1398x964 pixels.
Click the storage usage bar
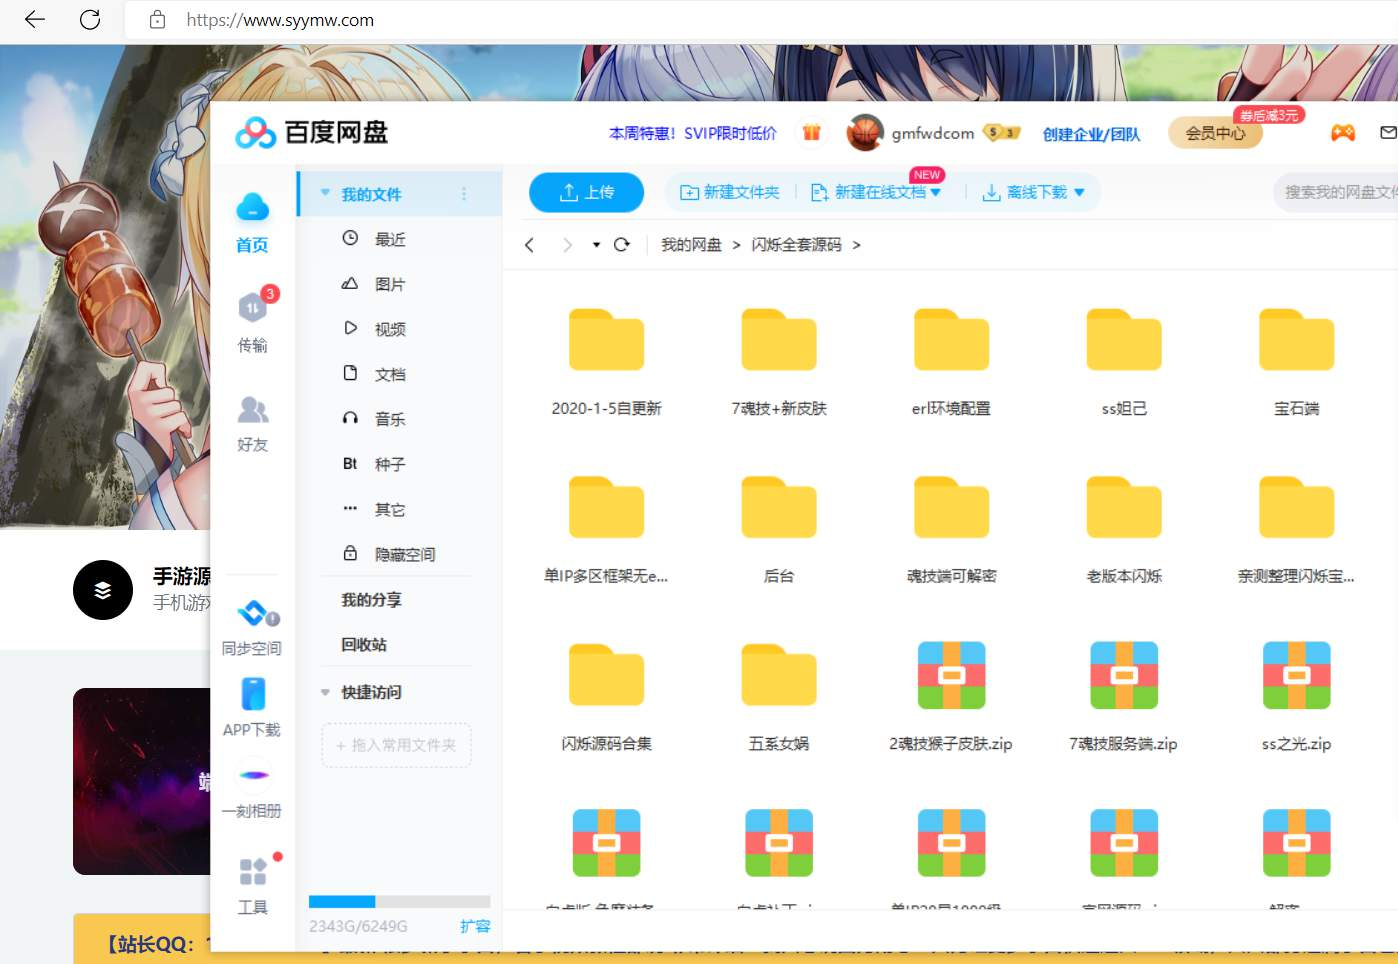[399, 901]
